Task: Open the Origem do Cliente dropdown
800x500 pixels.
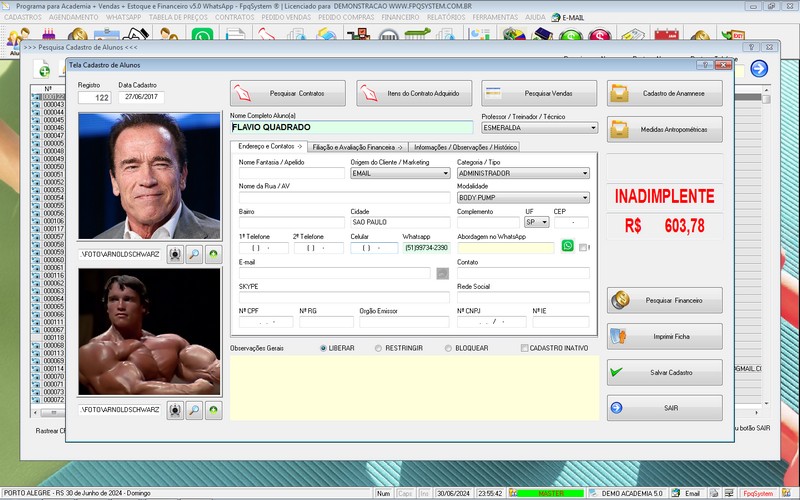Action: click(445, 173)
